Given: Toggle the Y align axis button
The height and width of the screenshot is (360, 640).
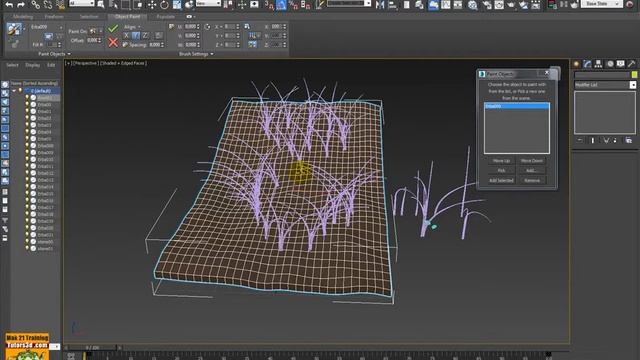Looking at the screenshot, I should click(136, 36).
